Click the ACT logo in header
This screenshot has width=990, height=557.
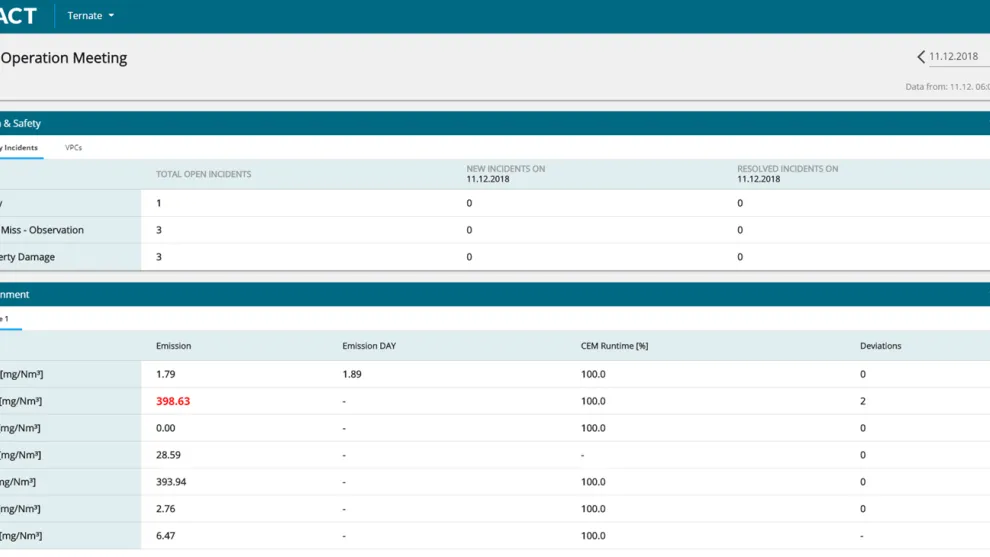18,16
